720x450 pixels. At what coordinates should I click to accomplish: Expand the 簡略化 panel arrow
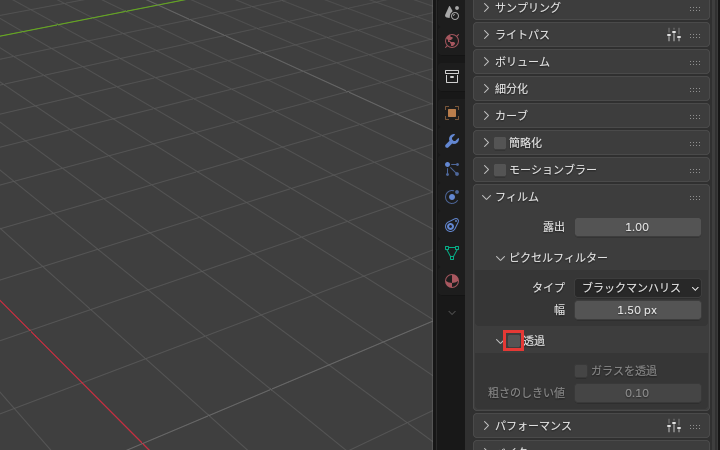pos(486,142)
